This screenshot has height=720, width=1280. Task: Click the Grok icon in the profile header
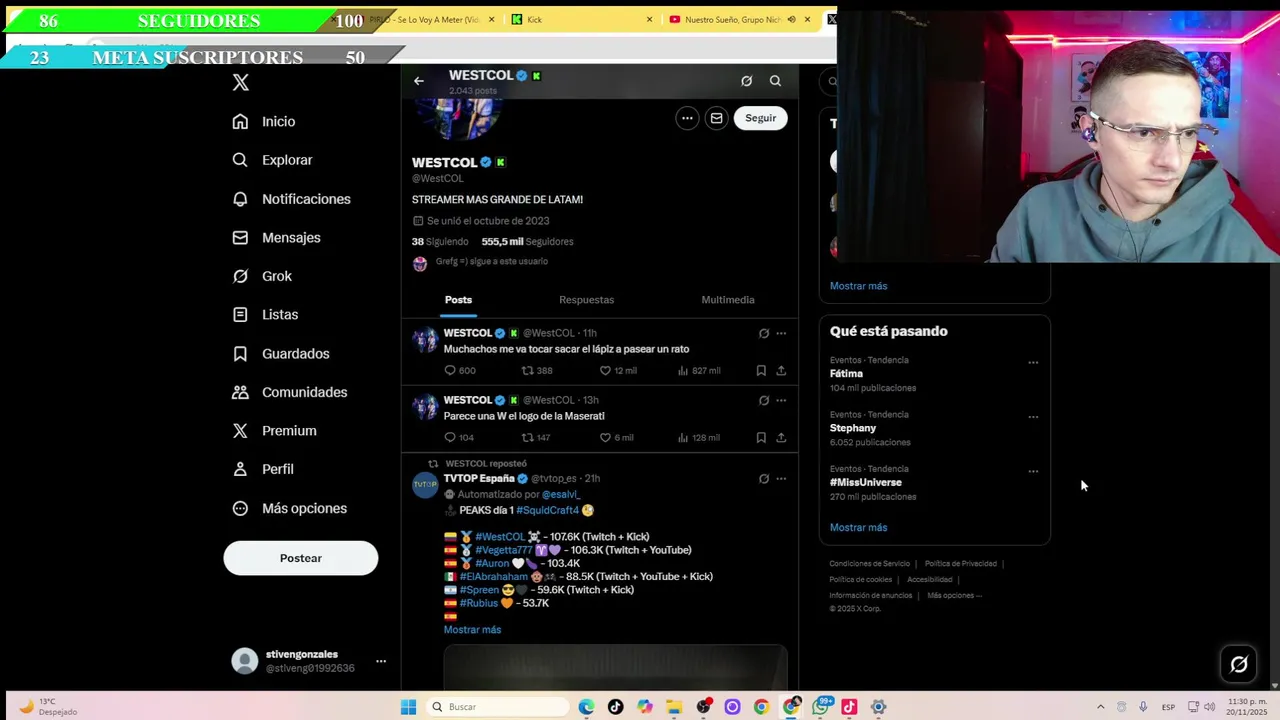pyautogui.click(x=746, y=81)
